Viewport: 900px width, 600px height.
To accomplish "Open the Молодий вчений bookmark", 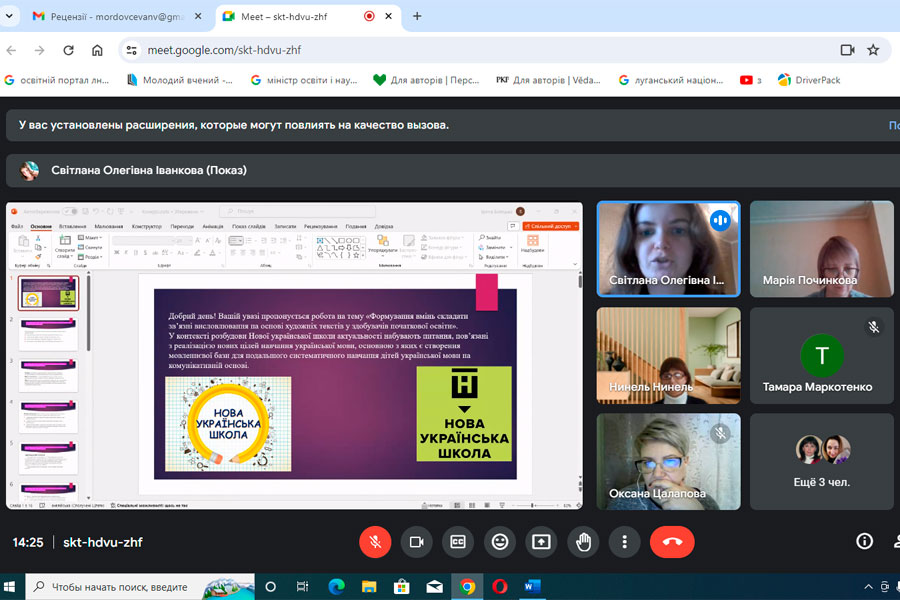I will click(x=180, y=80).
